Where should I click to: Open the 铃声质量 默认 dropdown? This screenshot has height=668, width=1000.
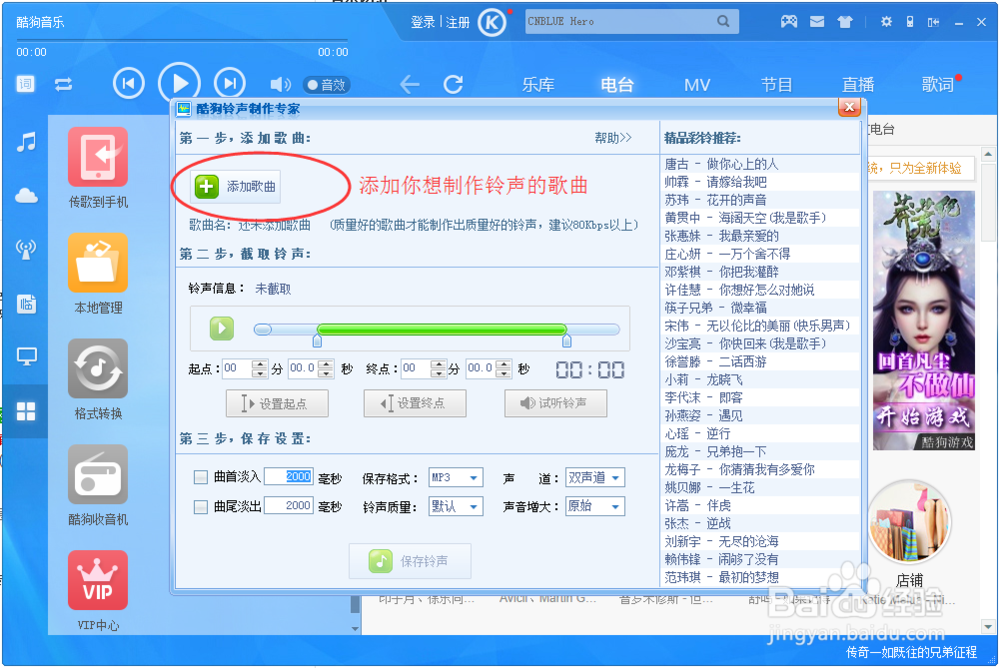(x=455, y=507)
